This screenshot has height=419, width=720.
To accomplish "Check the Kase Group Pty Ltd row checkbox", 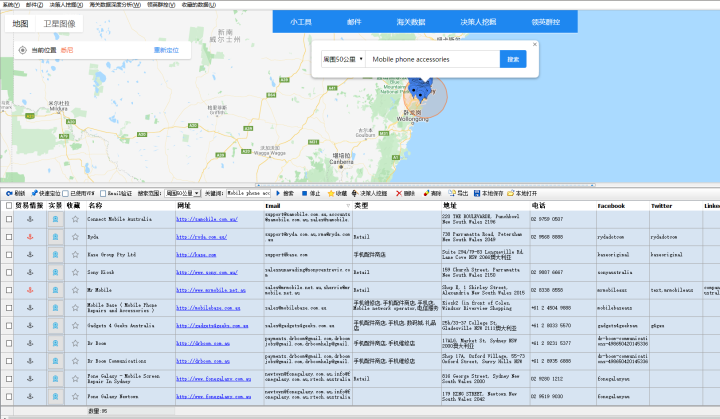I will click(9, 255).
